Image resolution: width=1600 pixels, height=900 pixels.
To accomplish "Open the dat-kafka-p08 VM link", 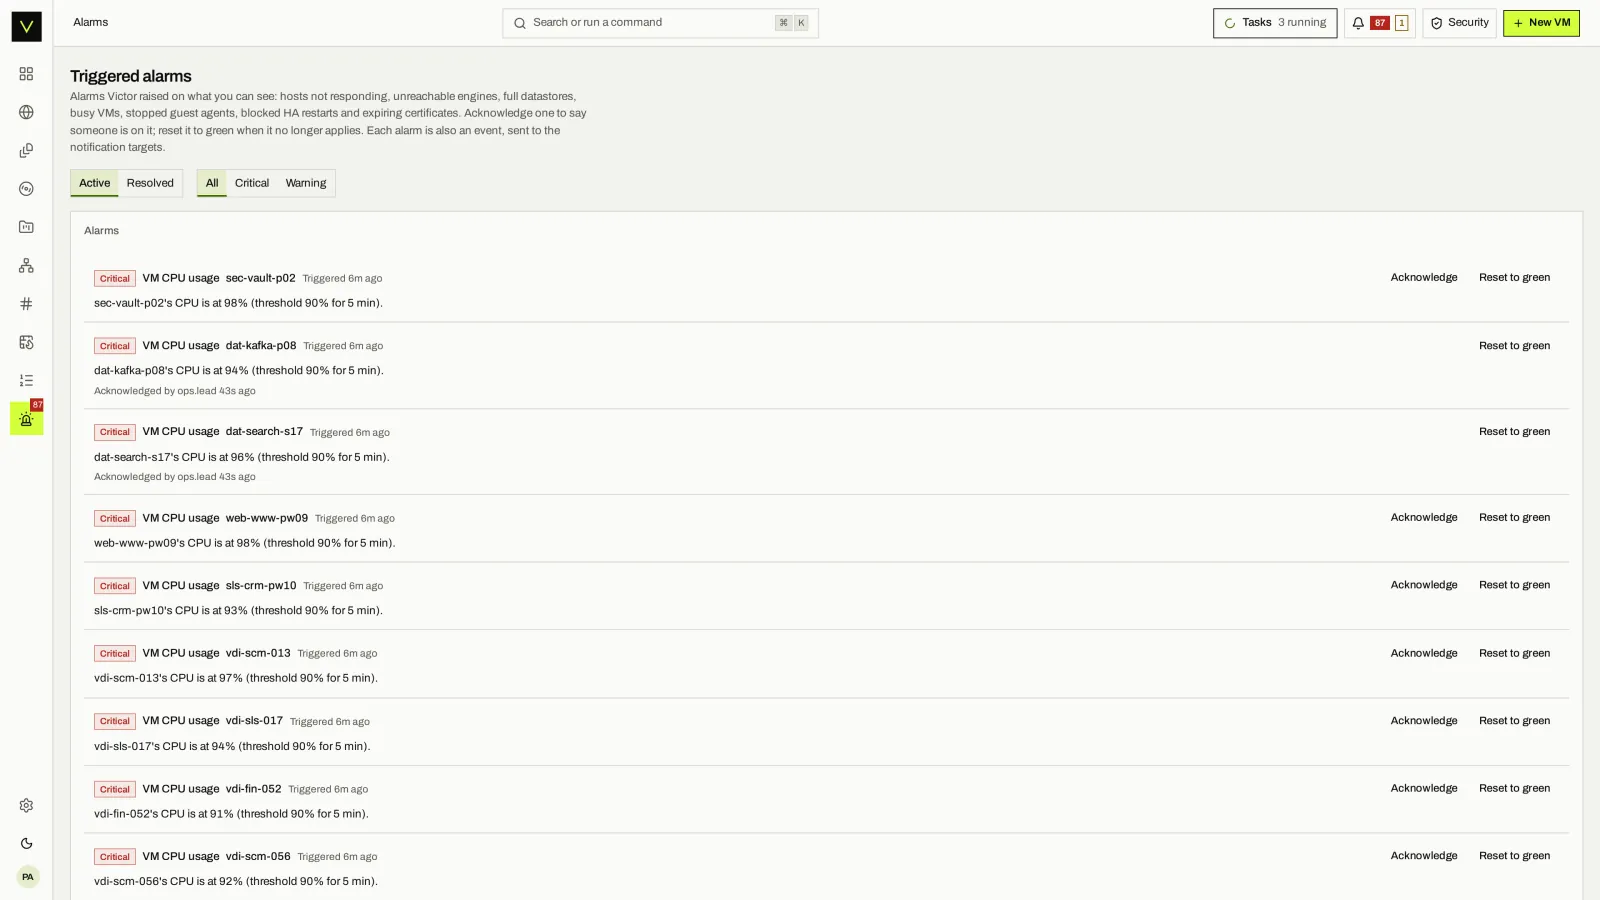I will 261,346.
